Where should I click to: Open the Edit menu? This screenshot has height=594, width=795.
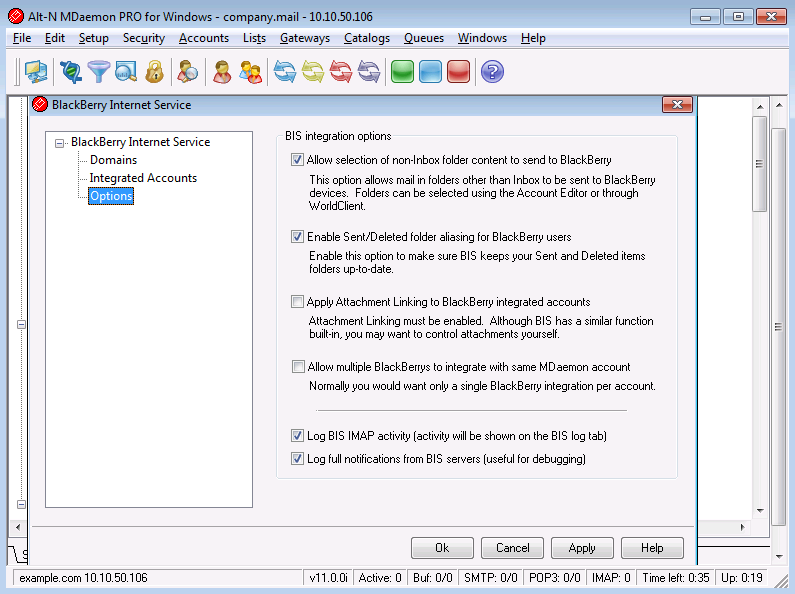[55, 38]
